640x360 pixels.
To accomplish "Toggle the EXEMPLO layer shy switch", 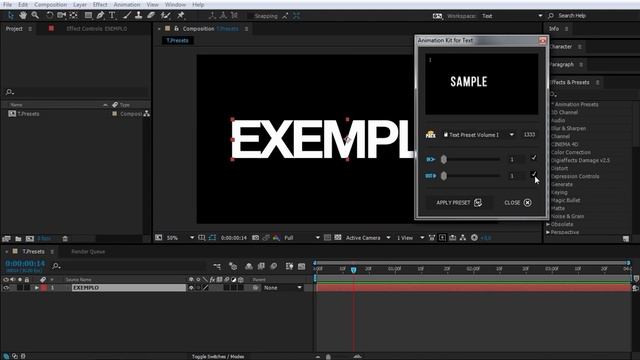I will click(x=191, y=288).
